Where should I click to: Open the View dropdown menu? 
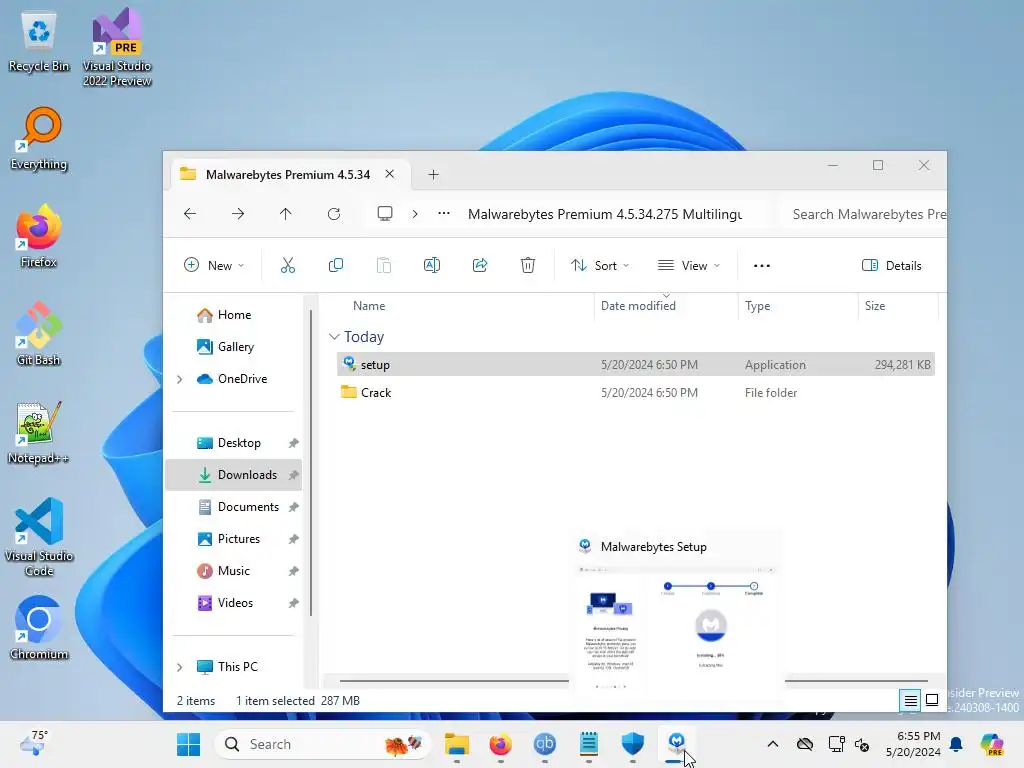[x=689, y=265]
